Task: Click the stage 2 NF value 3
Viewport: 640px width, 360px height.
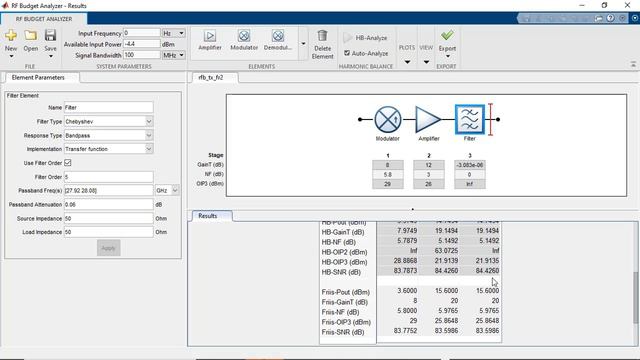Action: 429,174
